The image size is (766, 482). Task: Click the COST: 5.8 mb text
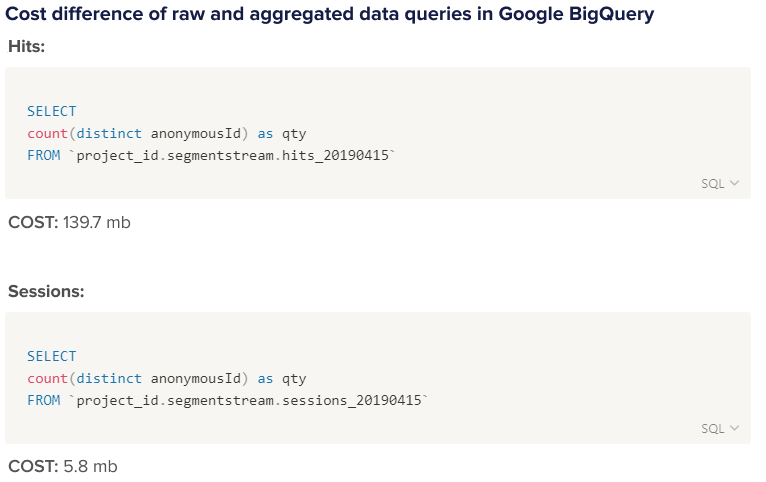pyautogui.click(x=63, y=467)
